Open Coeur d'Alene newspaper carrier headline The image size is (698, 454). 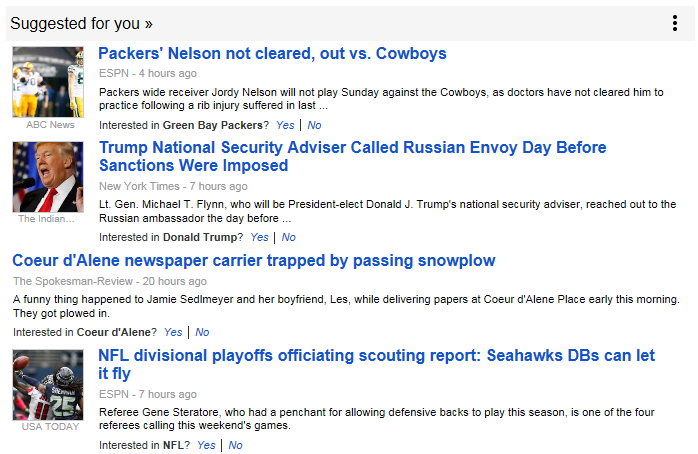click(254, 261)
